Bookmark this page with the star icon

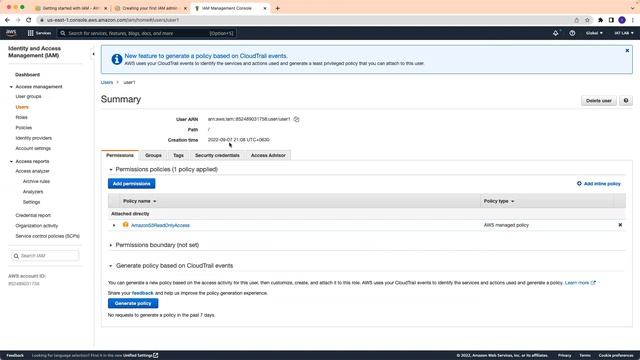pos(587,20)
